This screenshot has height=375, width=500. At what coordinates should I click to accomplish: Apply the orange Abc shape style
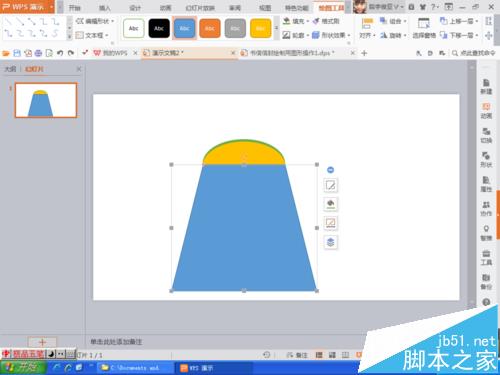210,28
